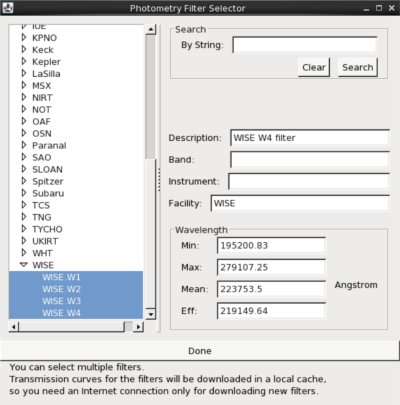Close the Photometry Filter Selector window
This screenshot has height=405, width=400.
coord(392,8)
